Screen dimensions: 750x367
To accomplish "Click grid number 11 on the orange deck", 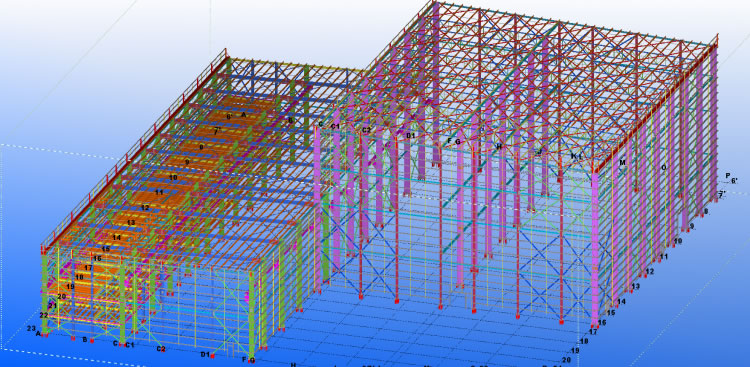I will point(159,192).
